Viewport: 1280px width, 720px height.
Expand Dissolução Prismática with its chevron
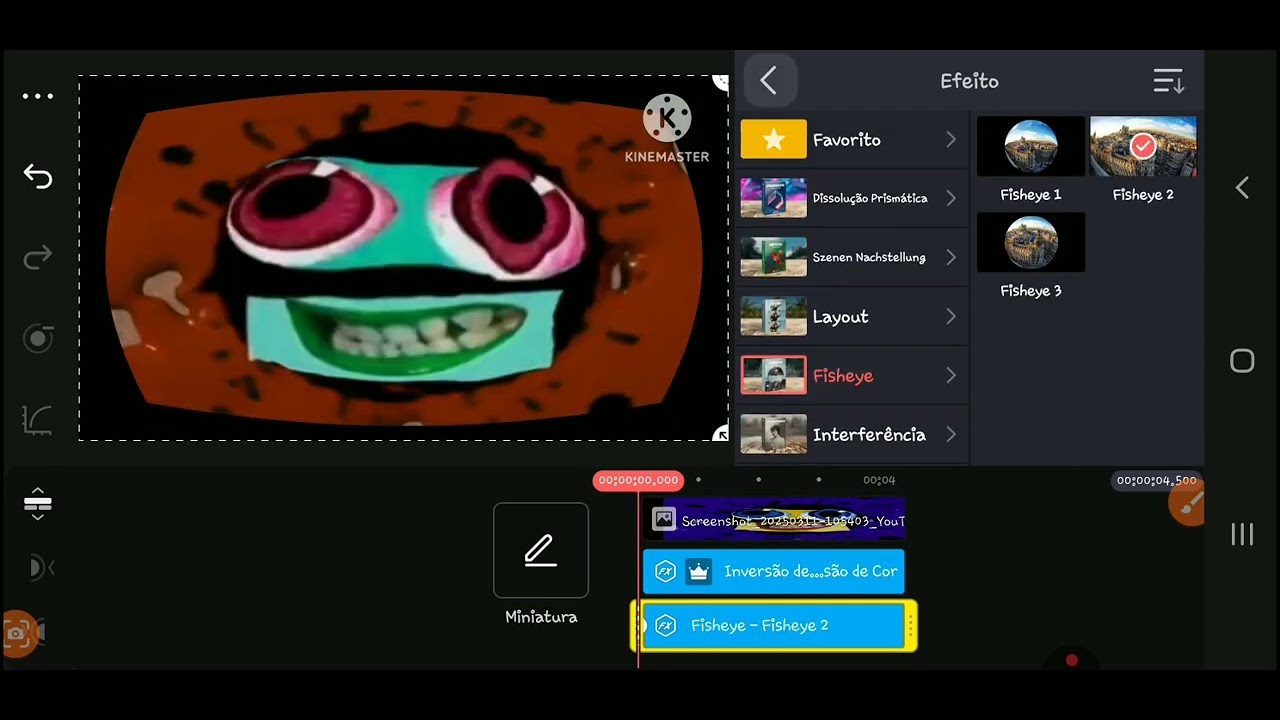(x=951, y=198)
